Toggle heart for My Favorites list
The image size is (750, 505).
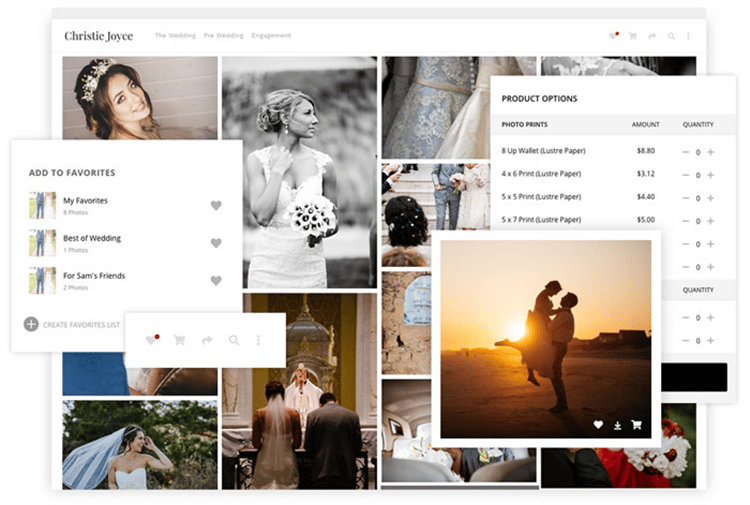pos(216,206)
